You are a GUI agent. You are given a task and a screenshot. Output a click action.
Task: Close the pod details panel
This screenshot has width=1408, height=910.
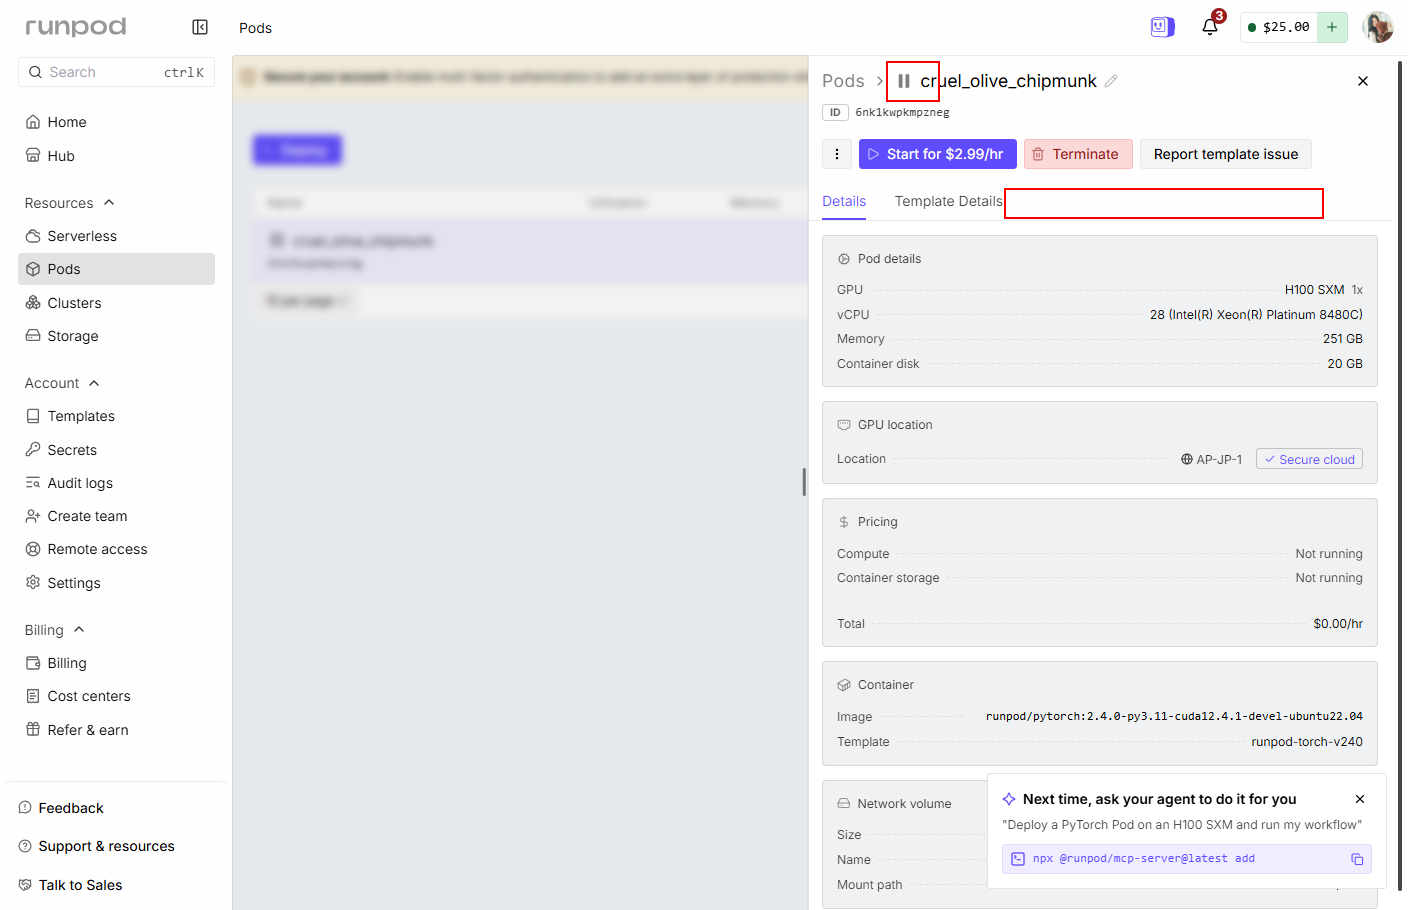(1363, 81)
